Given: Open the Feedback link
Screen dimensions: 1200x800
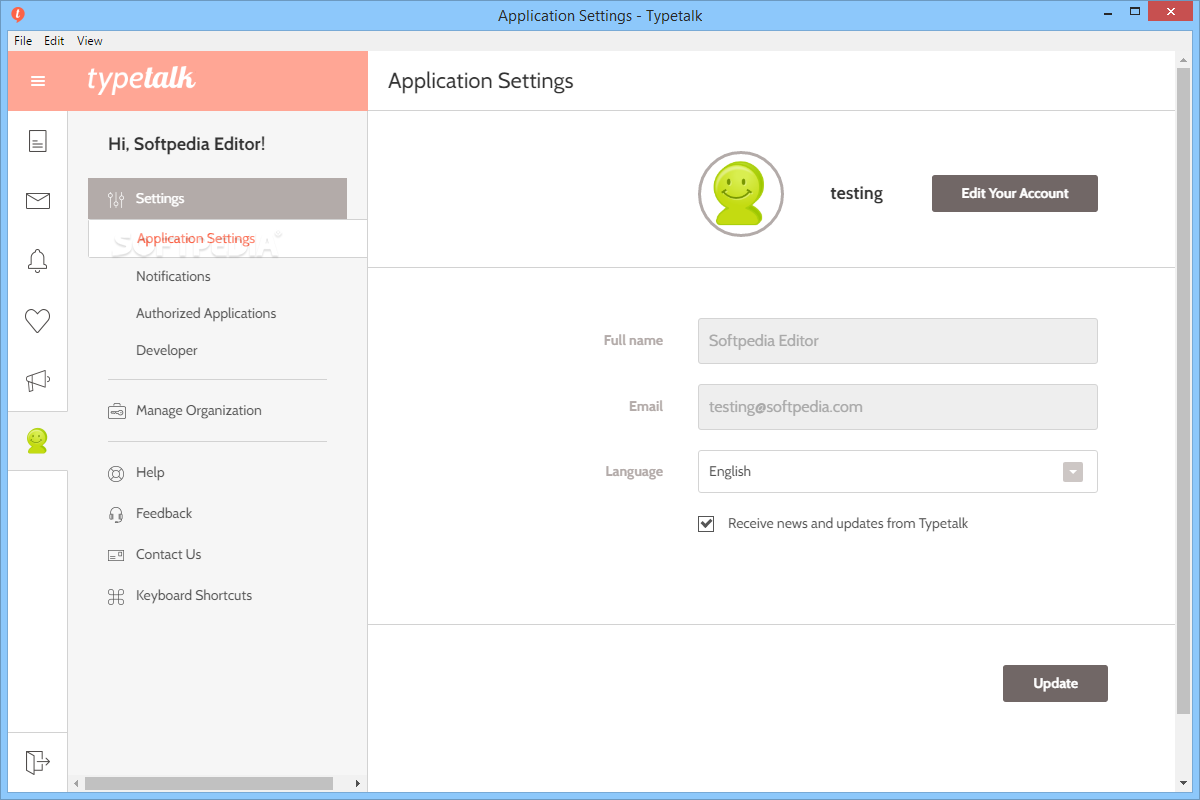Looking at the screenshot, I should tap(164, 513).
